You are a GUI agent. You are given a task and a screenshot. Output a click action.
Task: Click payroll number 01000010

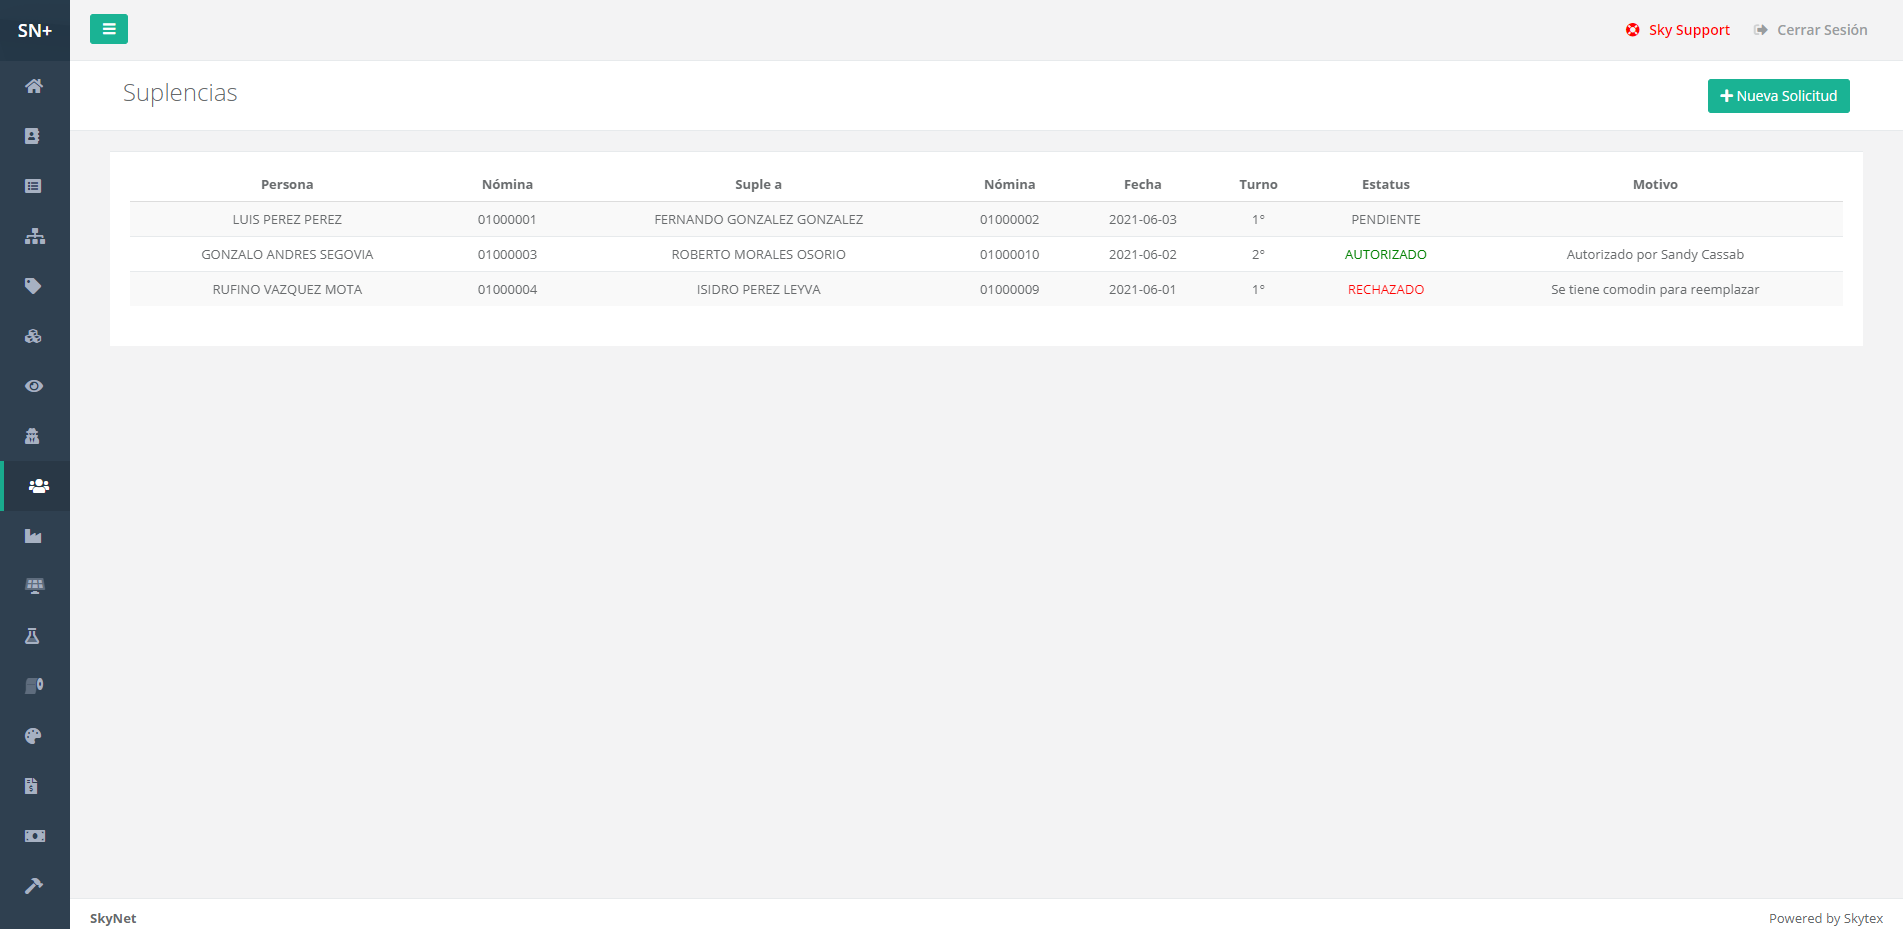tap(1009, 255)
